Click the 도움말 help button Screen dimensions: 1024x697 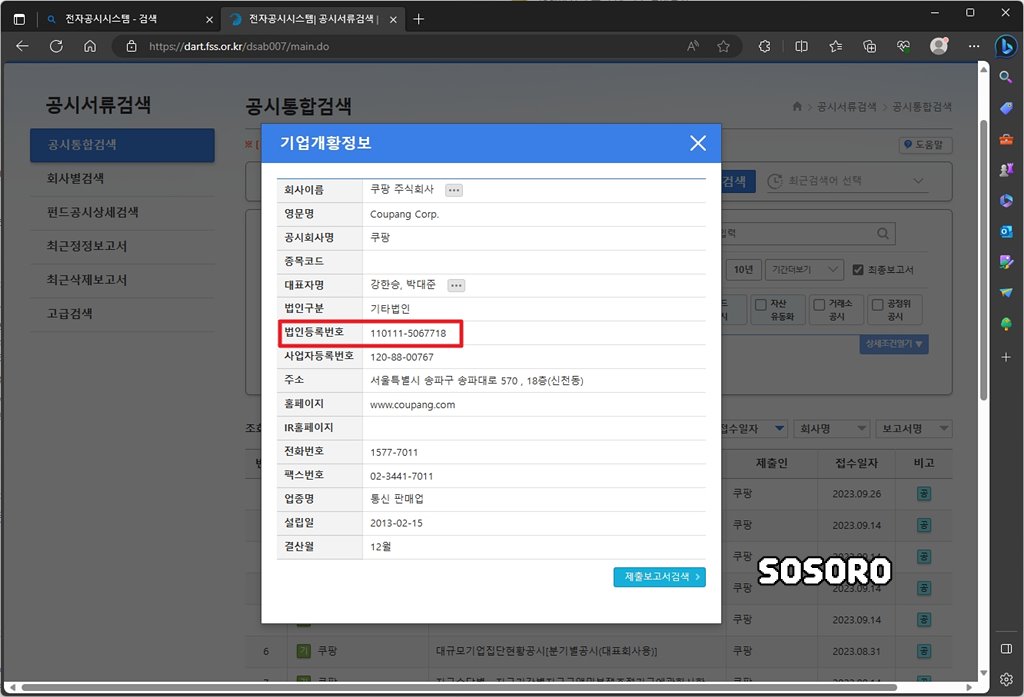pyautogui.click(x=925, y=145)
